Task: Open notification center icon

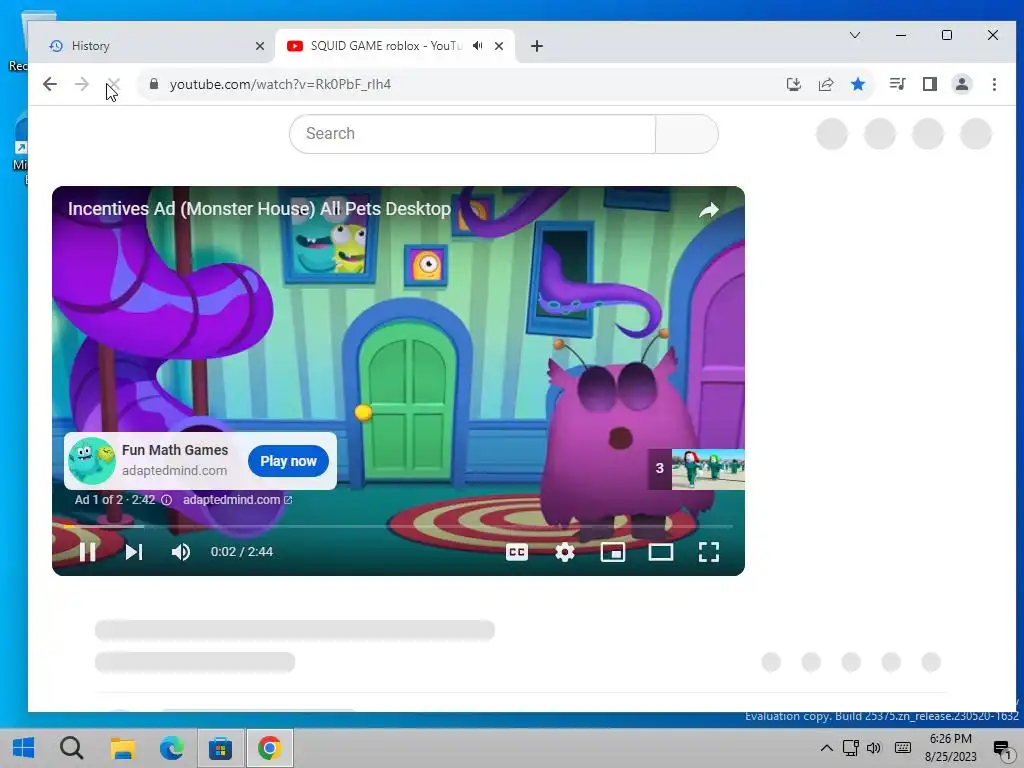Action: [1002, 749]
